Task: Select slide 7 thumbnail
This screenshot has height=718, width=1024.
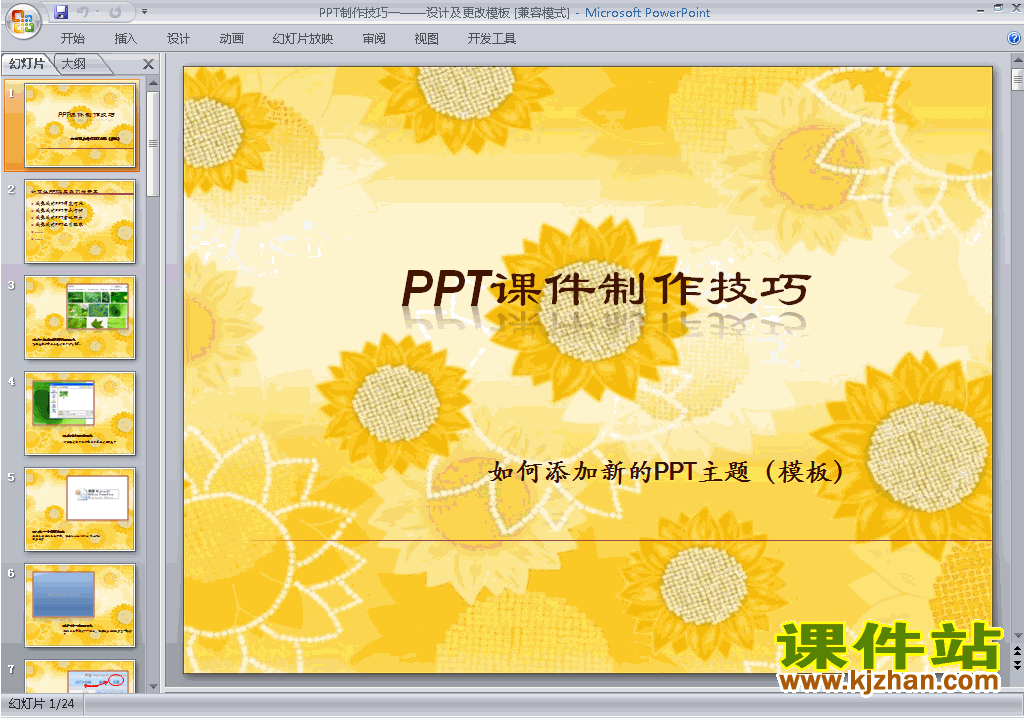Action: tap(80, 676)
